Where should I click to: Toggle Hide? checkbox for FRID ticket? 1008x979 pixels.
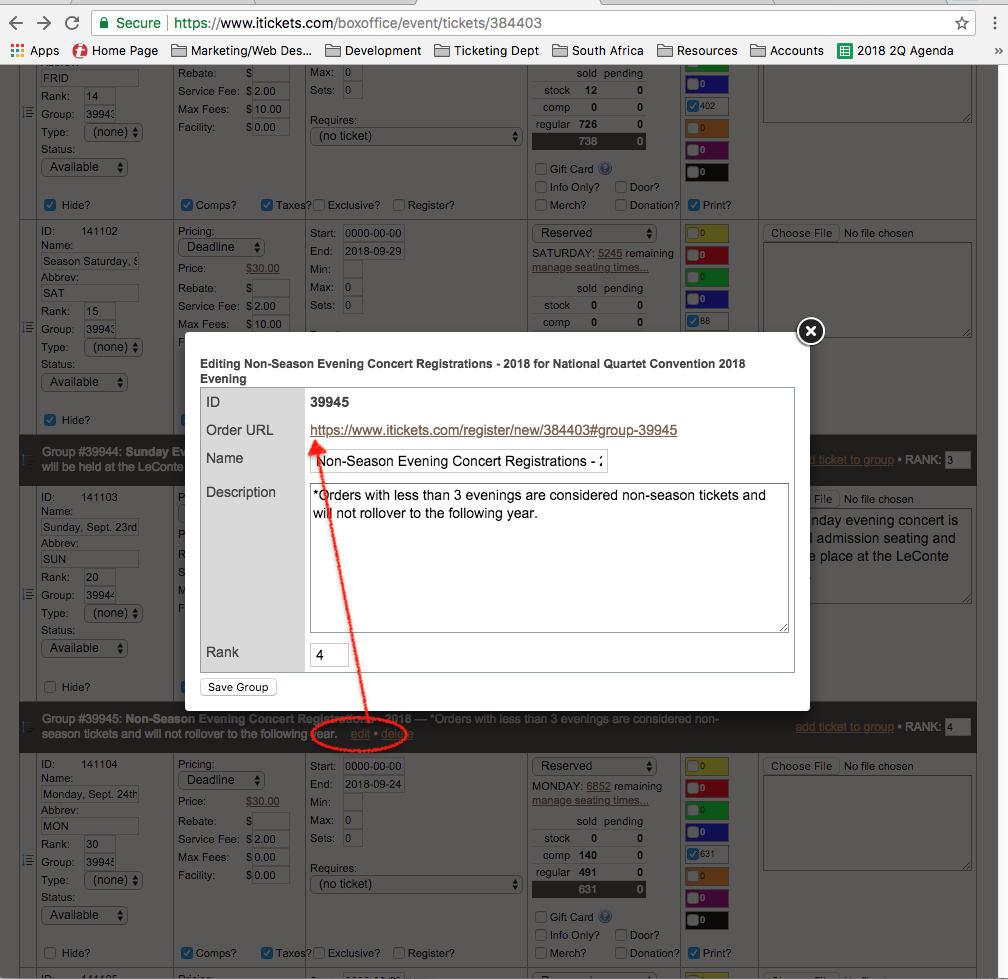pos(50,205)
